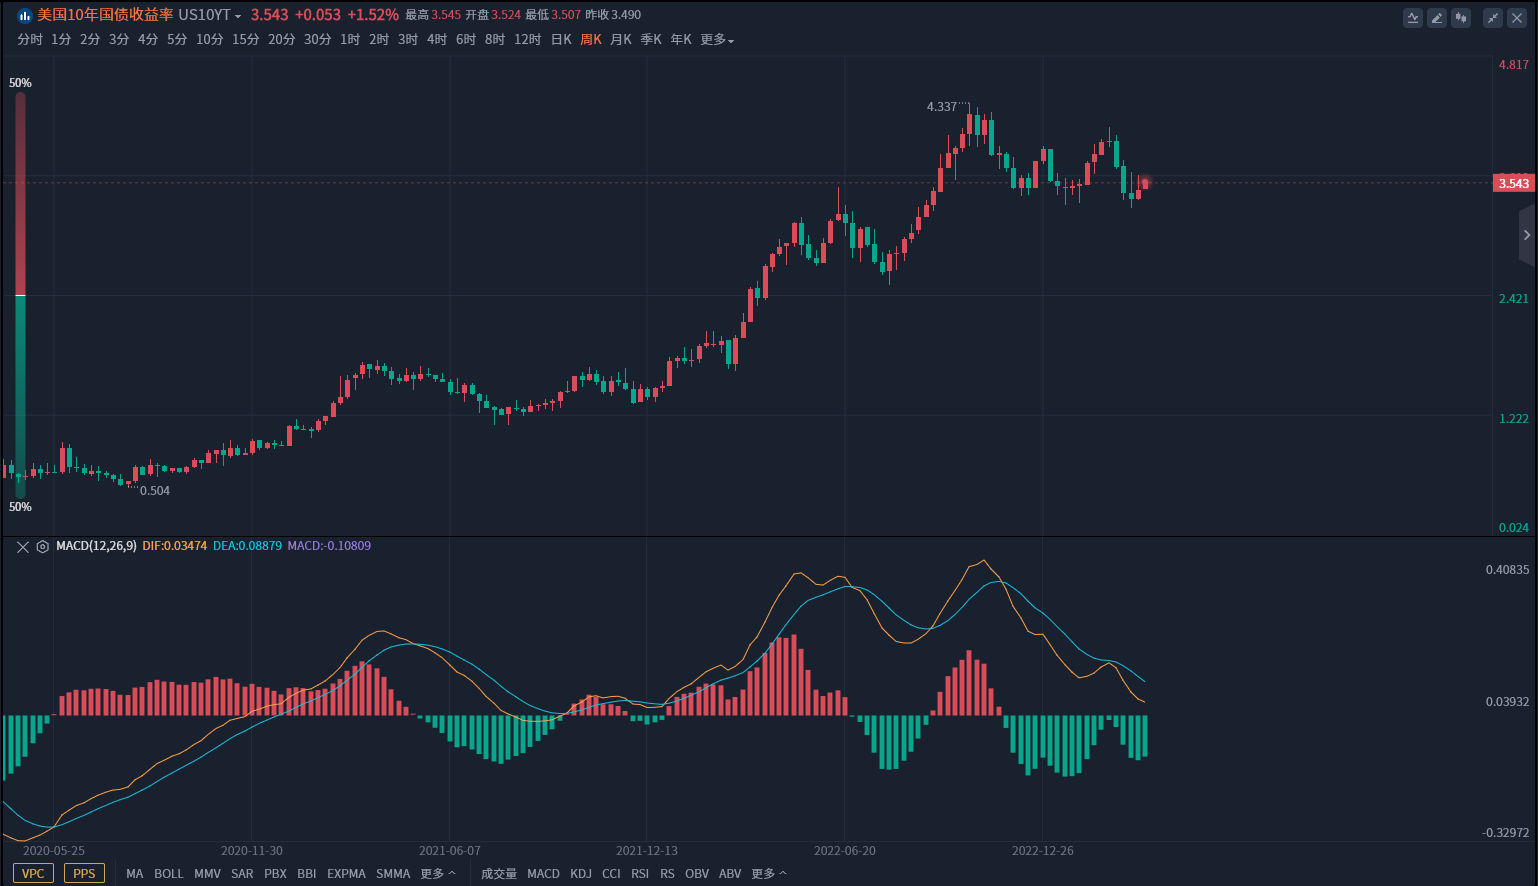
Task: Open the US10YT symbol dropdown
Action: (210, 15)
